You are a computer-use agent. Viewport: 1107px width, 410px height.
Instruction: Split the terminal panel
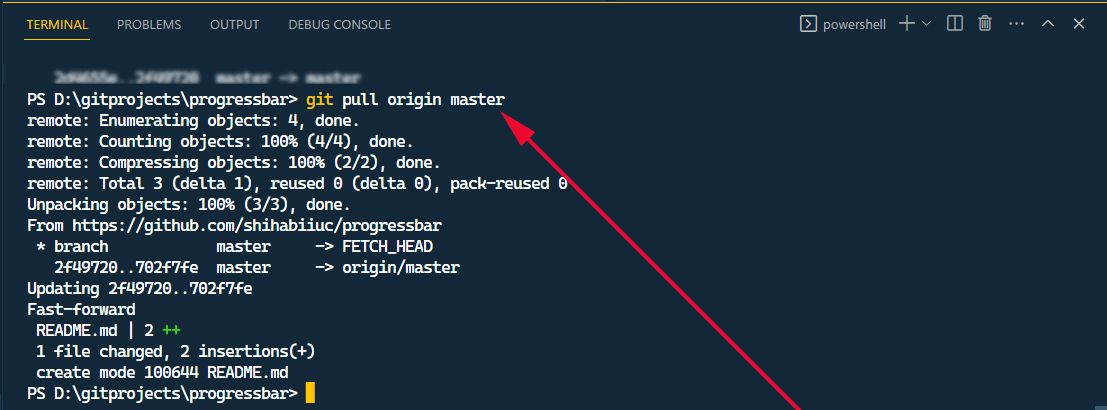click(955, 24)
